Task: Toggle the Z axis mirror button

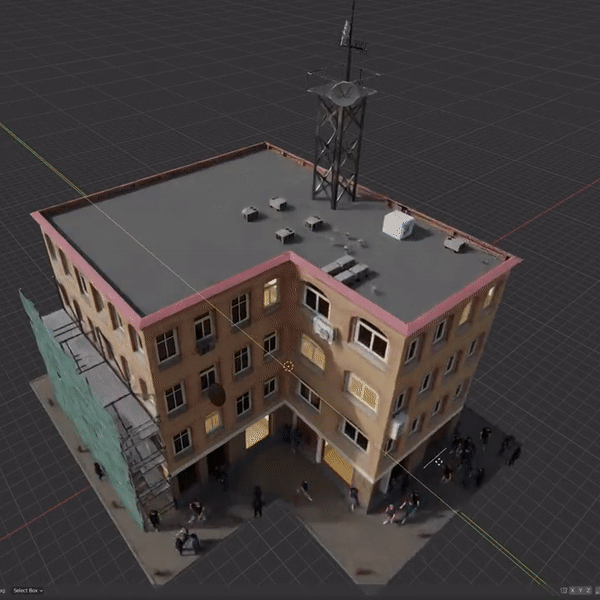Action: point(589,590)
